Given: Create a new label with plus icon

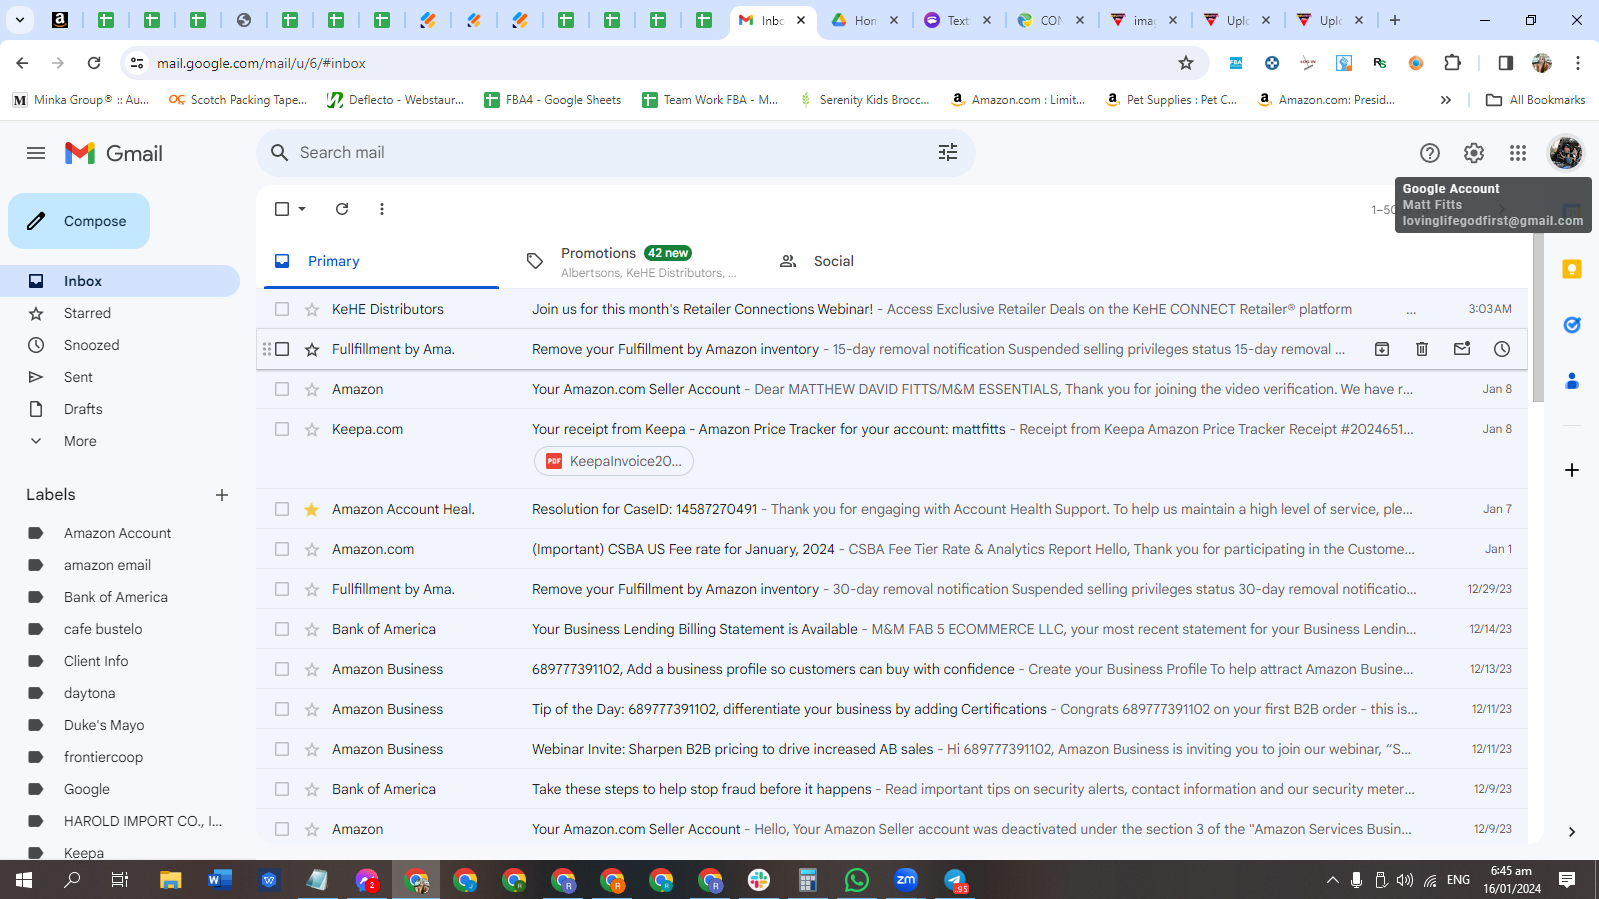Looking at the screenshot, I should [222, 495].
